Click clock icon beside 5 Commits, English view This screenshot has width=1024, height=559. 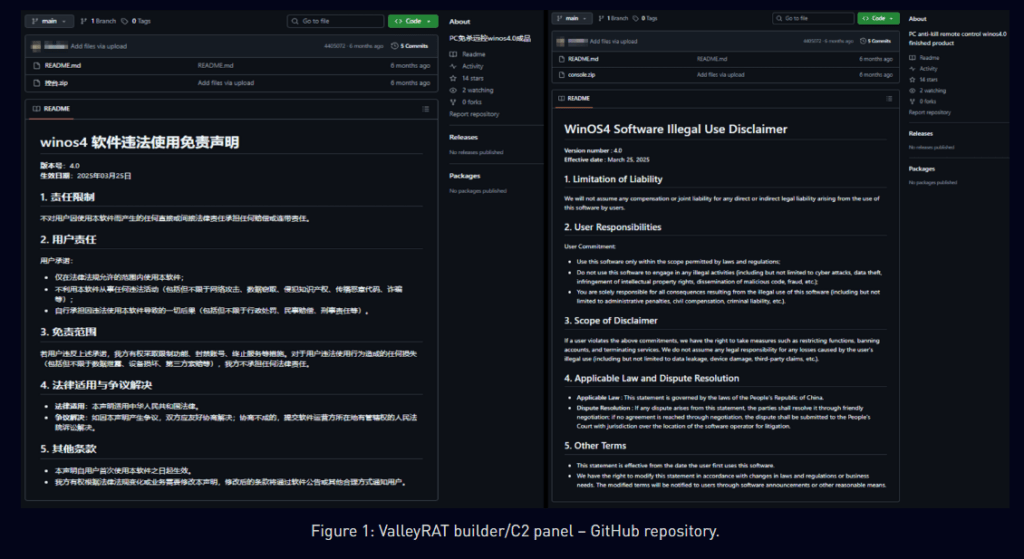(x=863, y=41)
